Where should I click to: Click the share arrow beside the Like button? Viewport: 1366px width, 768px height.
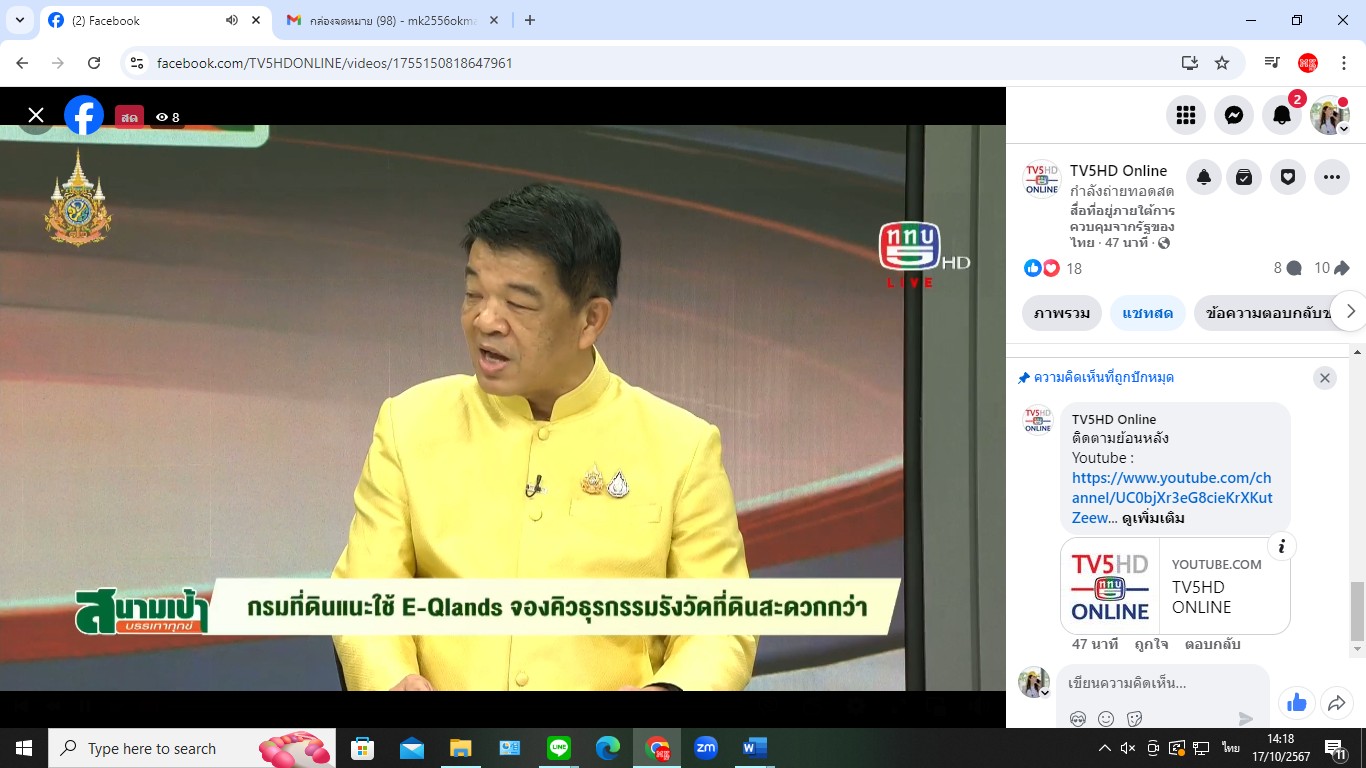tap(1336, 703)
